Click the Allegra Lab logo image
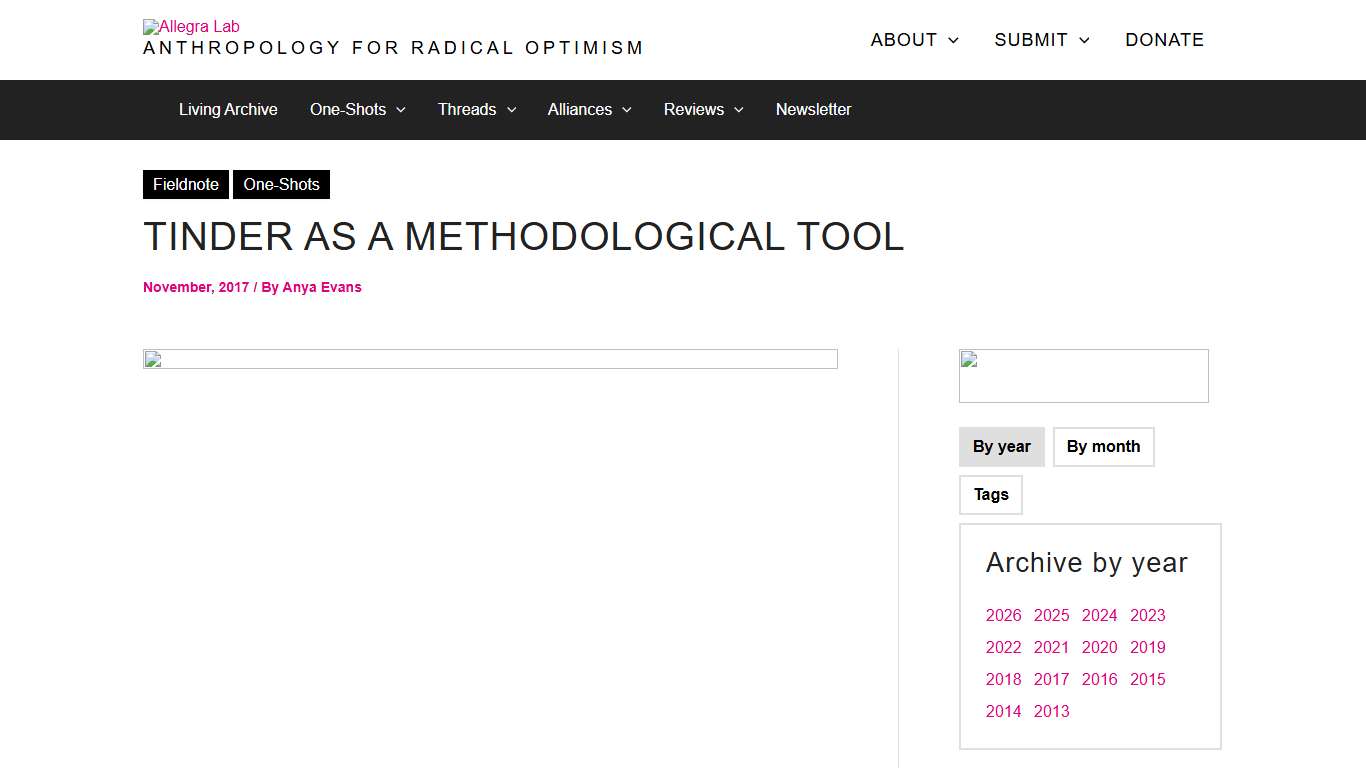The image size is (1366, 768). click(x=190, y=26)
